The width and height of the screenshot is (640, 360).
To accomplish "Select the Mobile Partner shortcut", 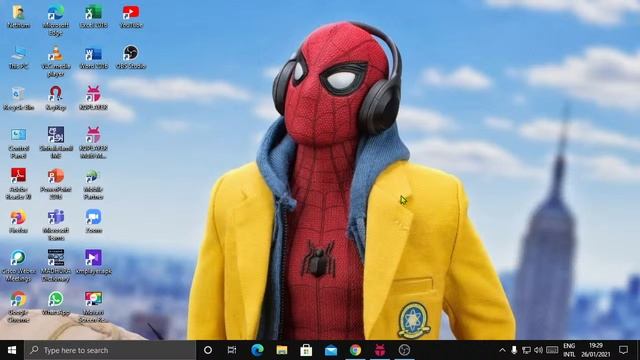I will pos(93,184).
